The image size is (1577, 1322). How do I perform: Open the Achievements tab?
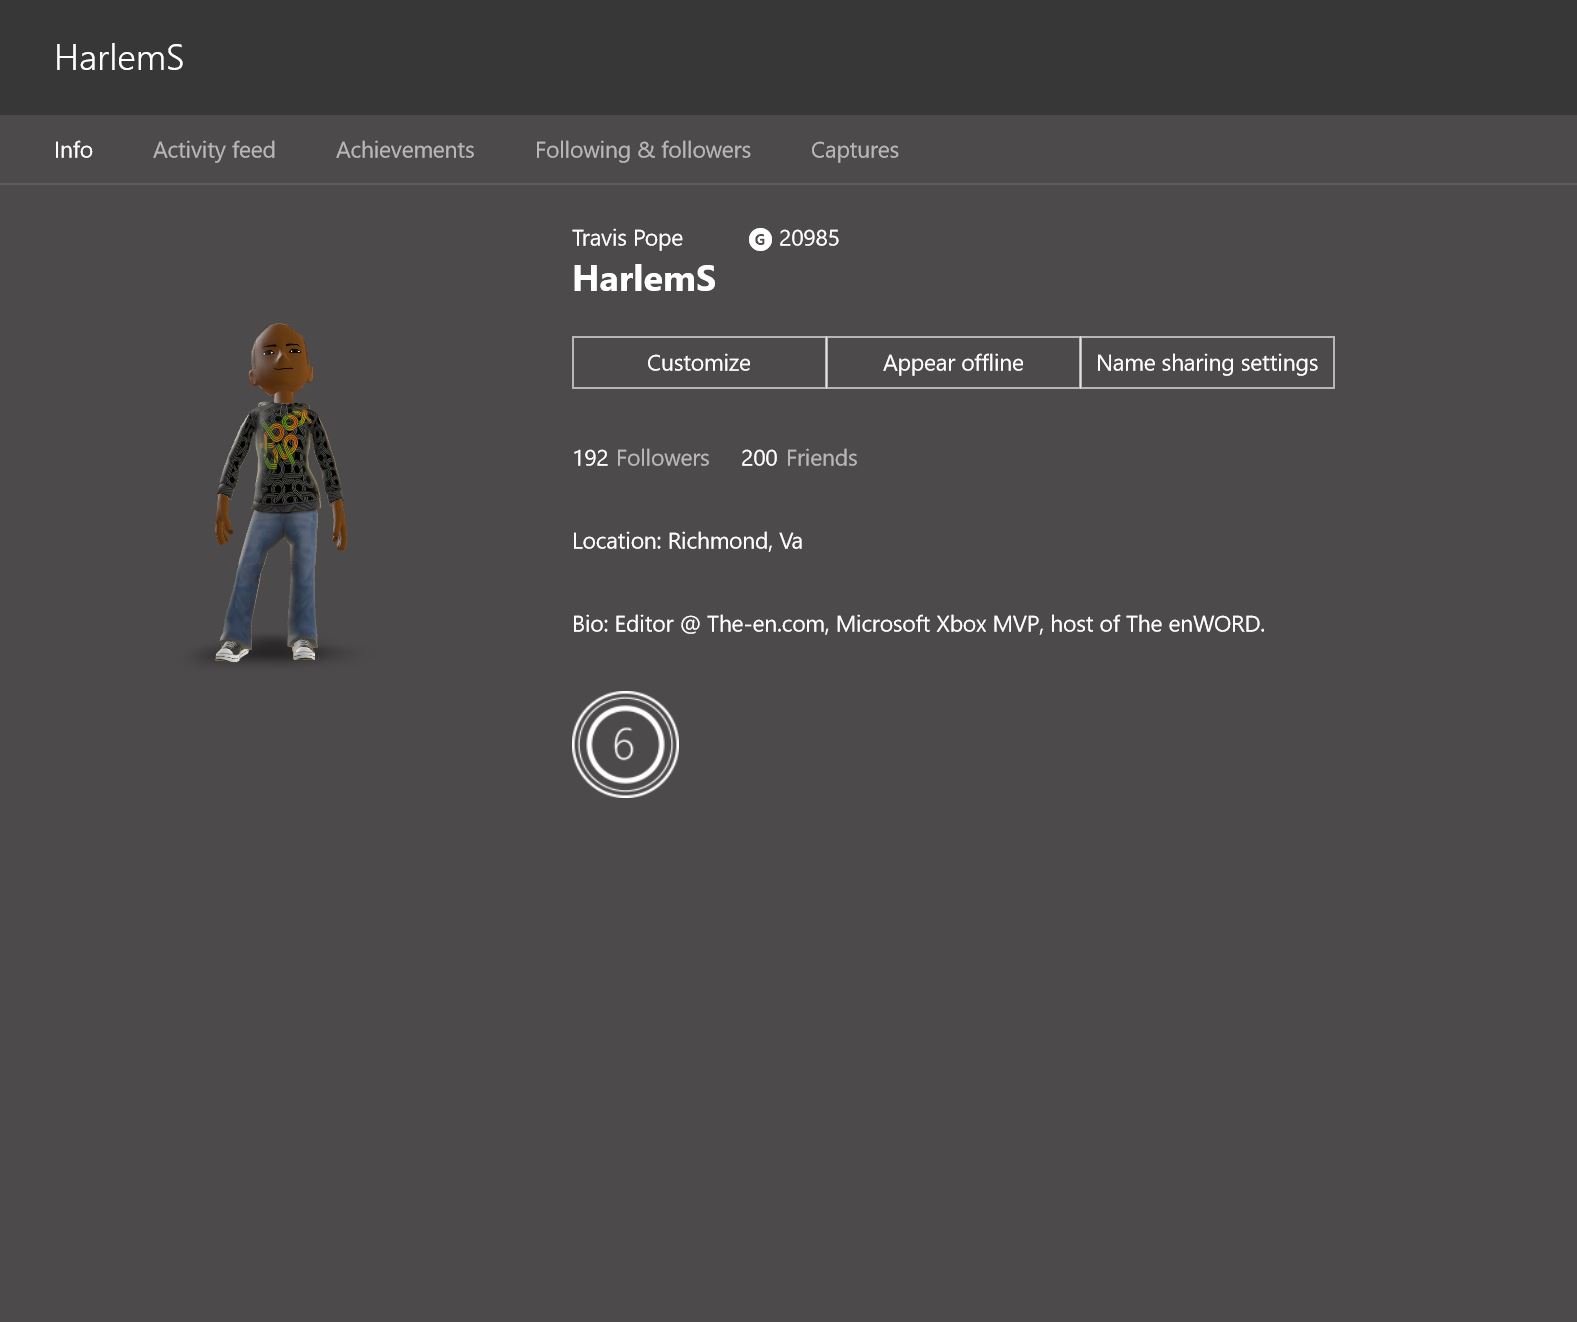pyautogui.click(x=405, y=150)
